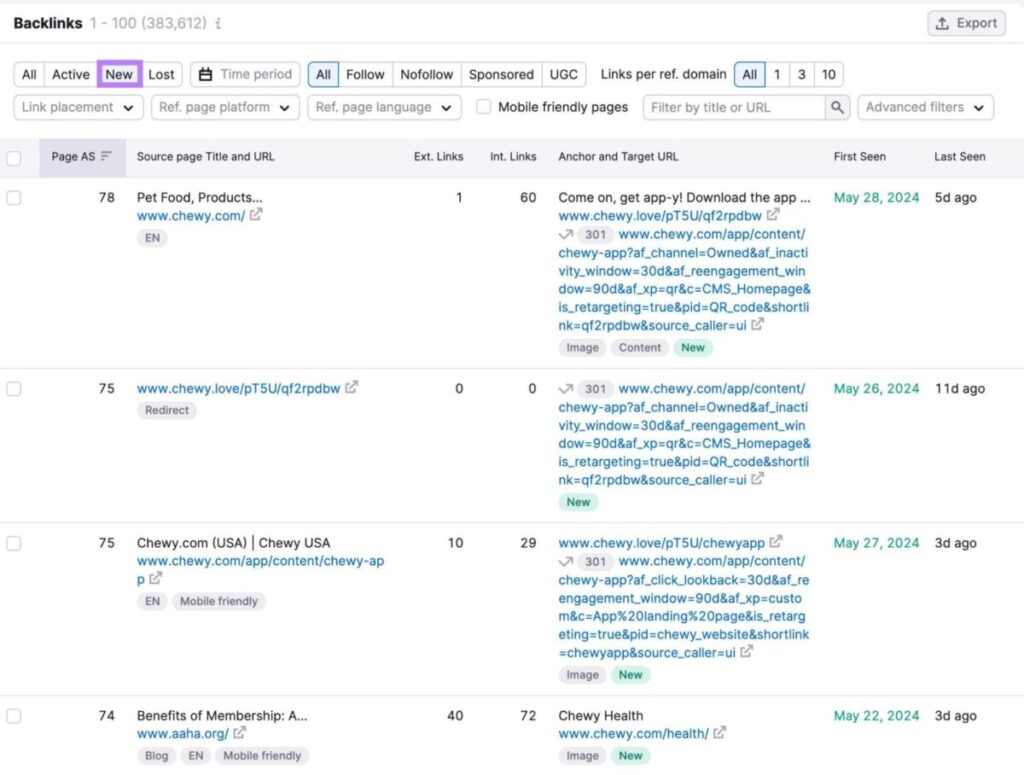Open external icon next to www.chewy.com/health/

pos(720,733)
